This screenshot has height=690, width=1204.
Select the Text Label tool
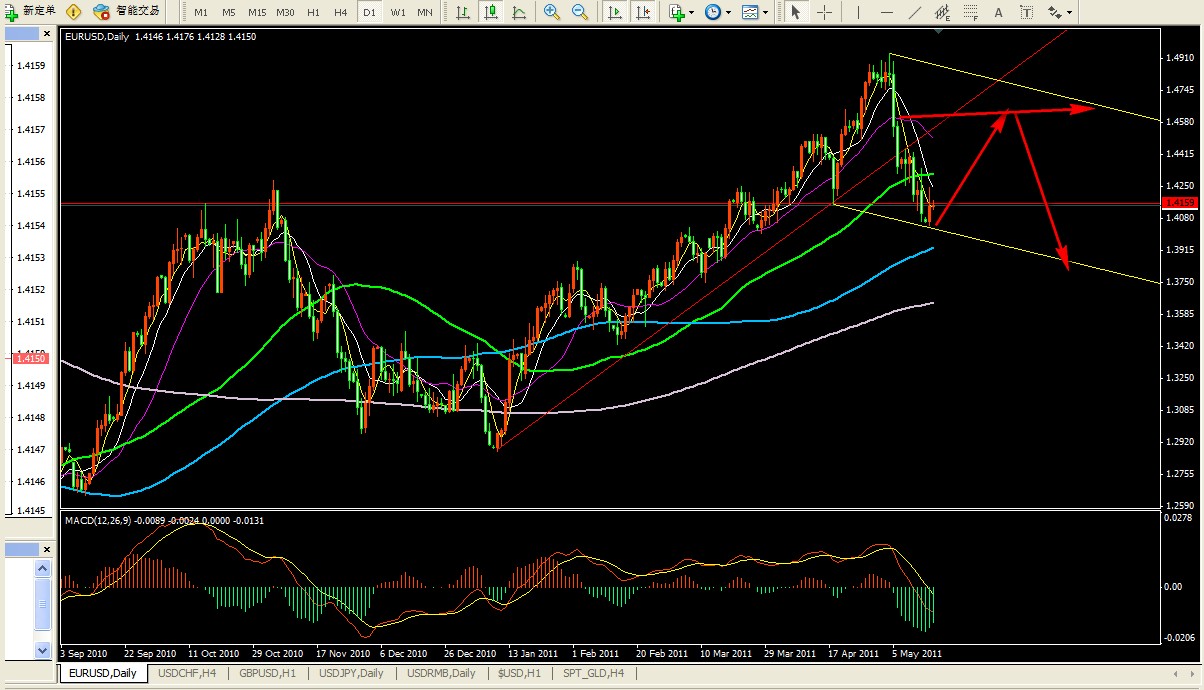pos(1026,12)
